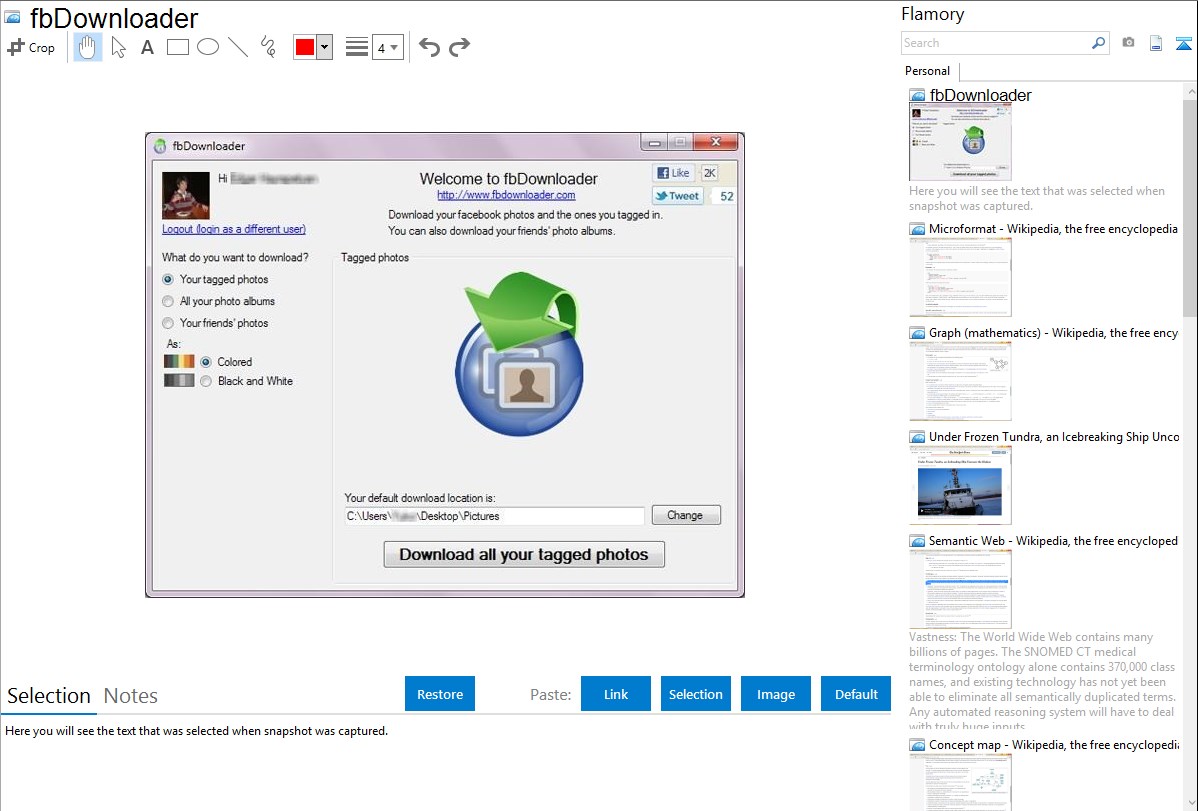
Task: Activate the hand pan tool
Action: coord(87,47)
